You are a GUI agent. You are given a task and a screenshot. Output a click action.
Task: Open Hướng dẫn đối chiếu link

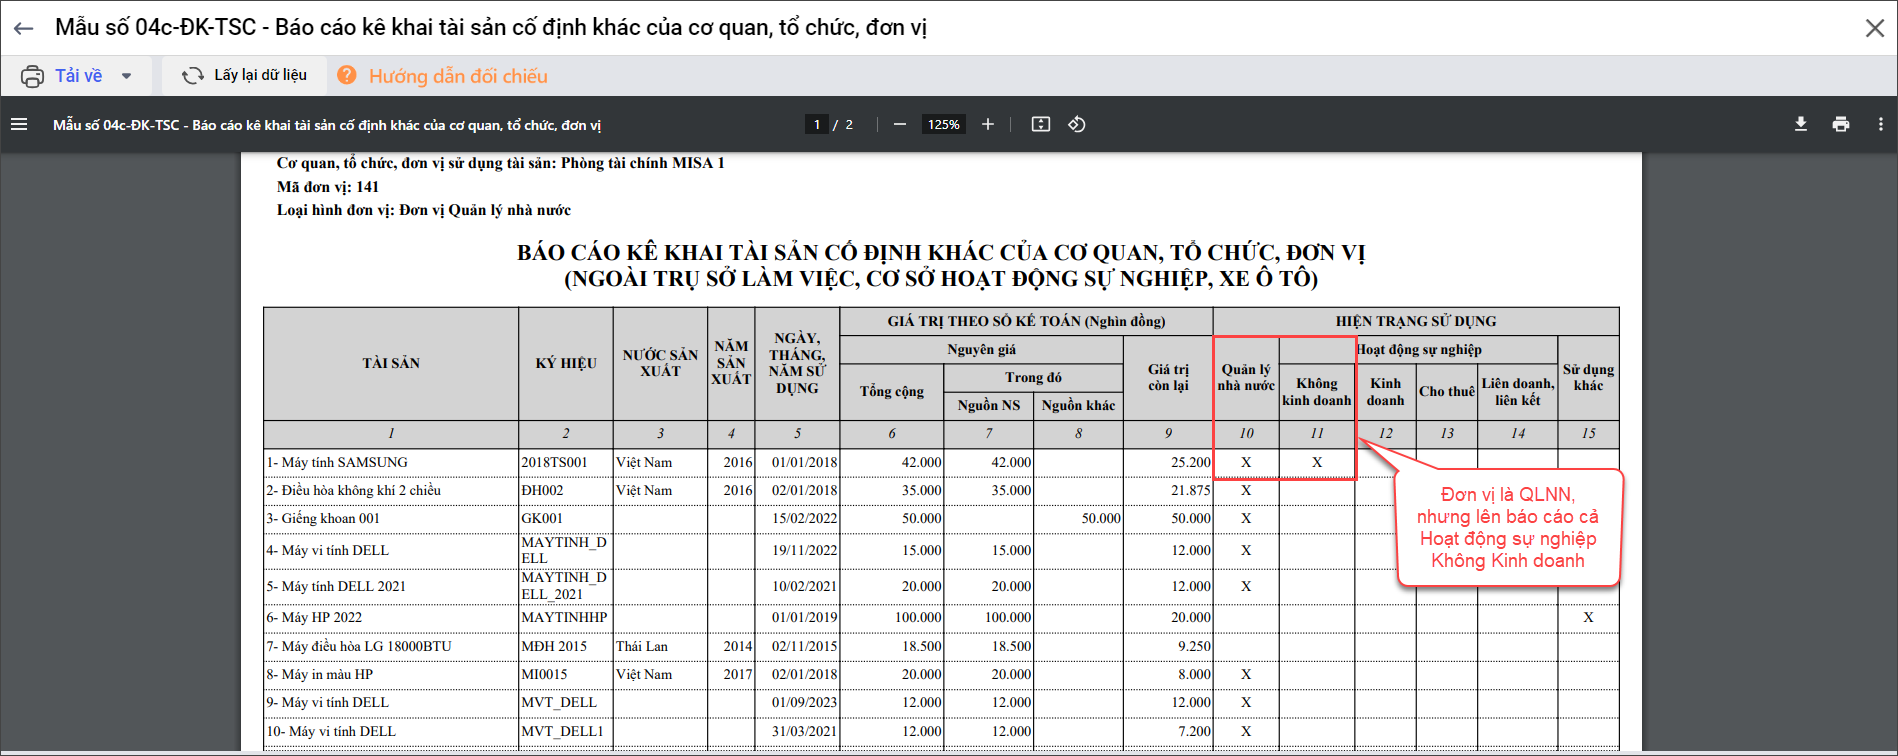458,76
